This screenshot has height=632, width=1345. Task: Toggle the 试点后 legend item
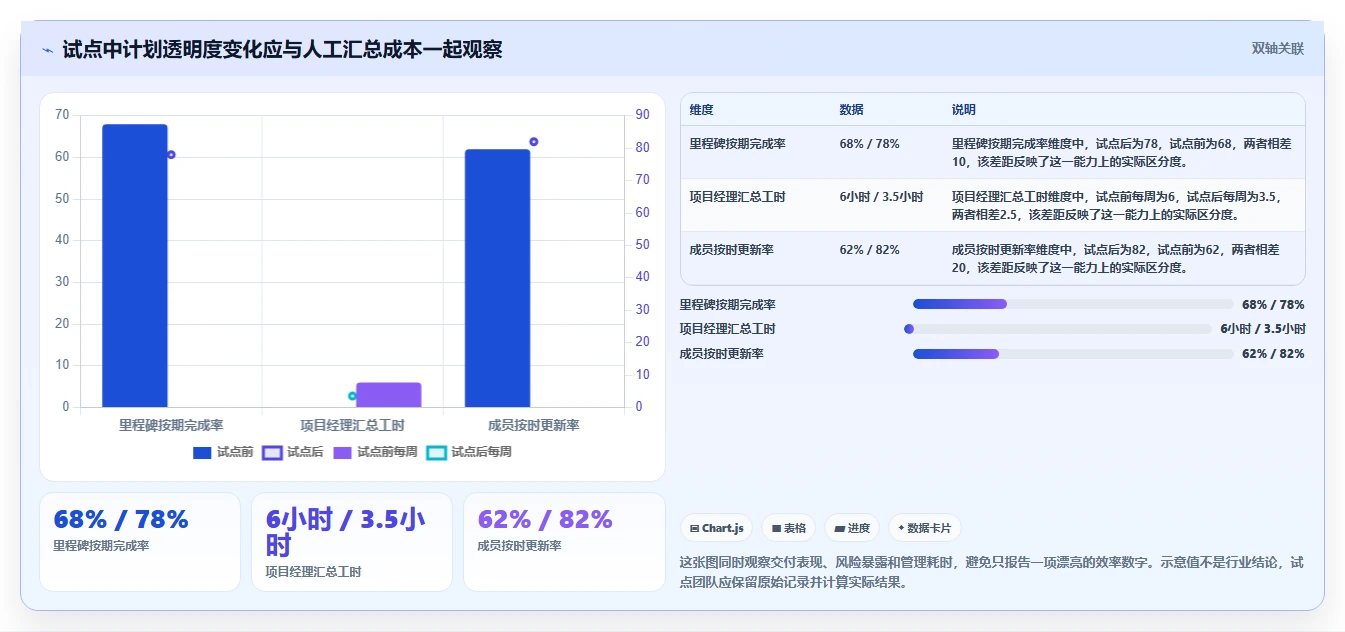tap(293, 452)
